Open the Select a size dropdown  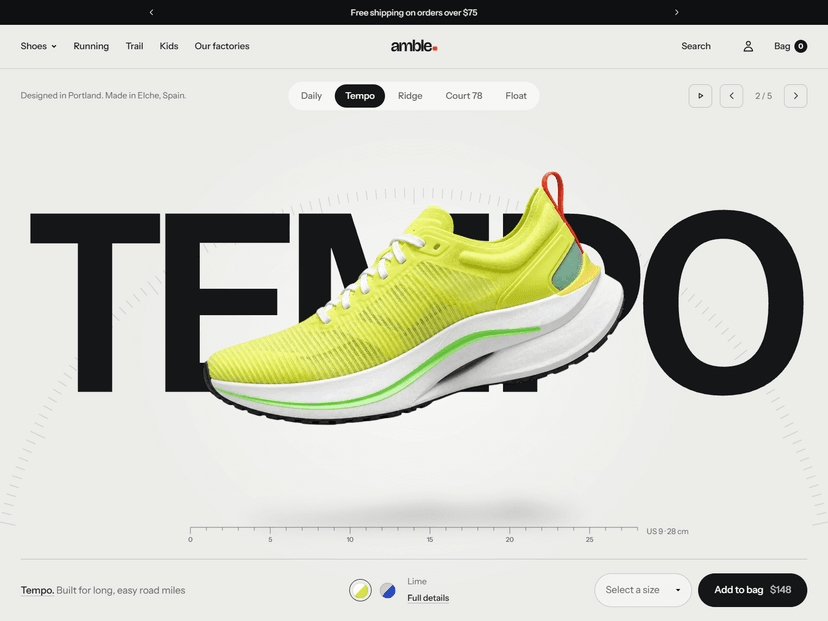click(643, 590)
